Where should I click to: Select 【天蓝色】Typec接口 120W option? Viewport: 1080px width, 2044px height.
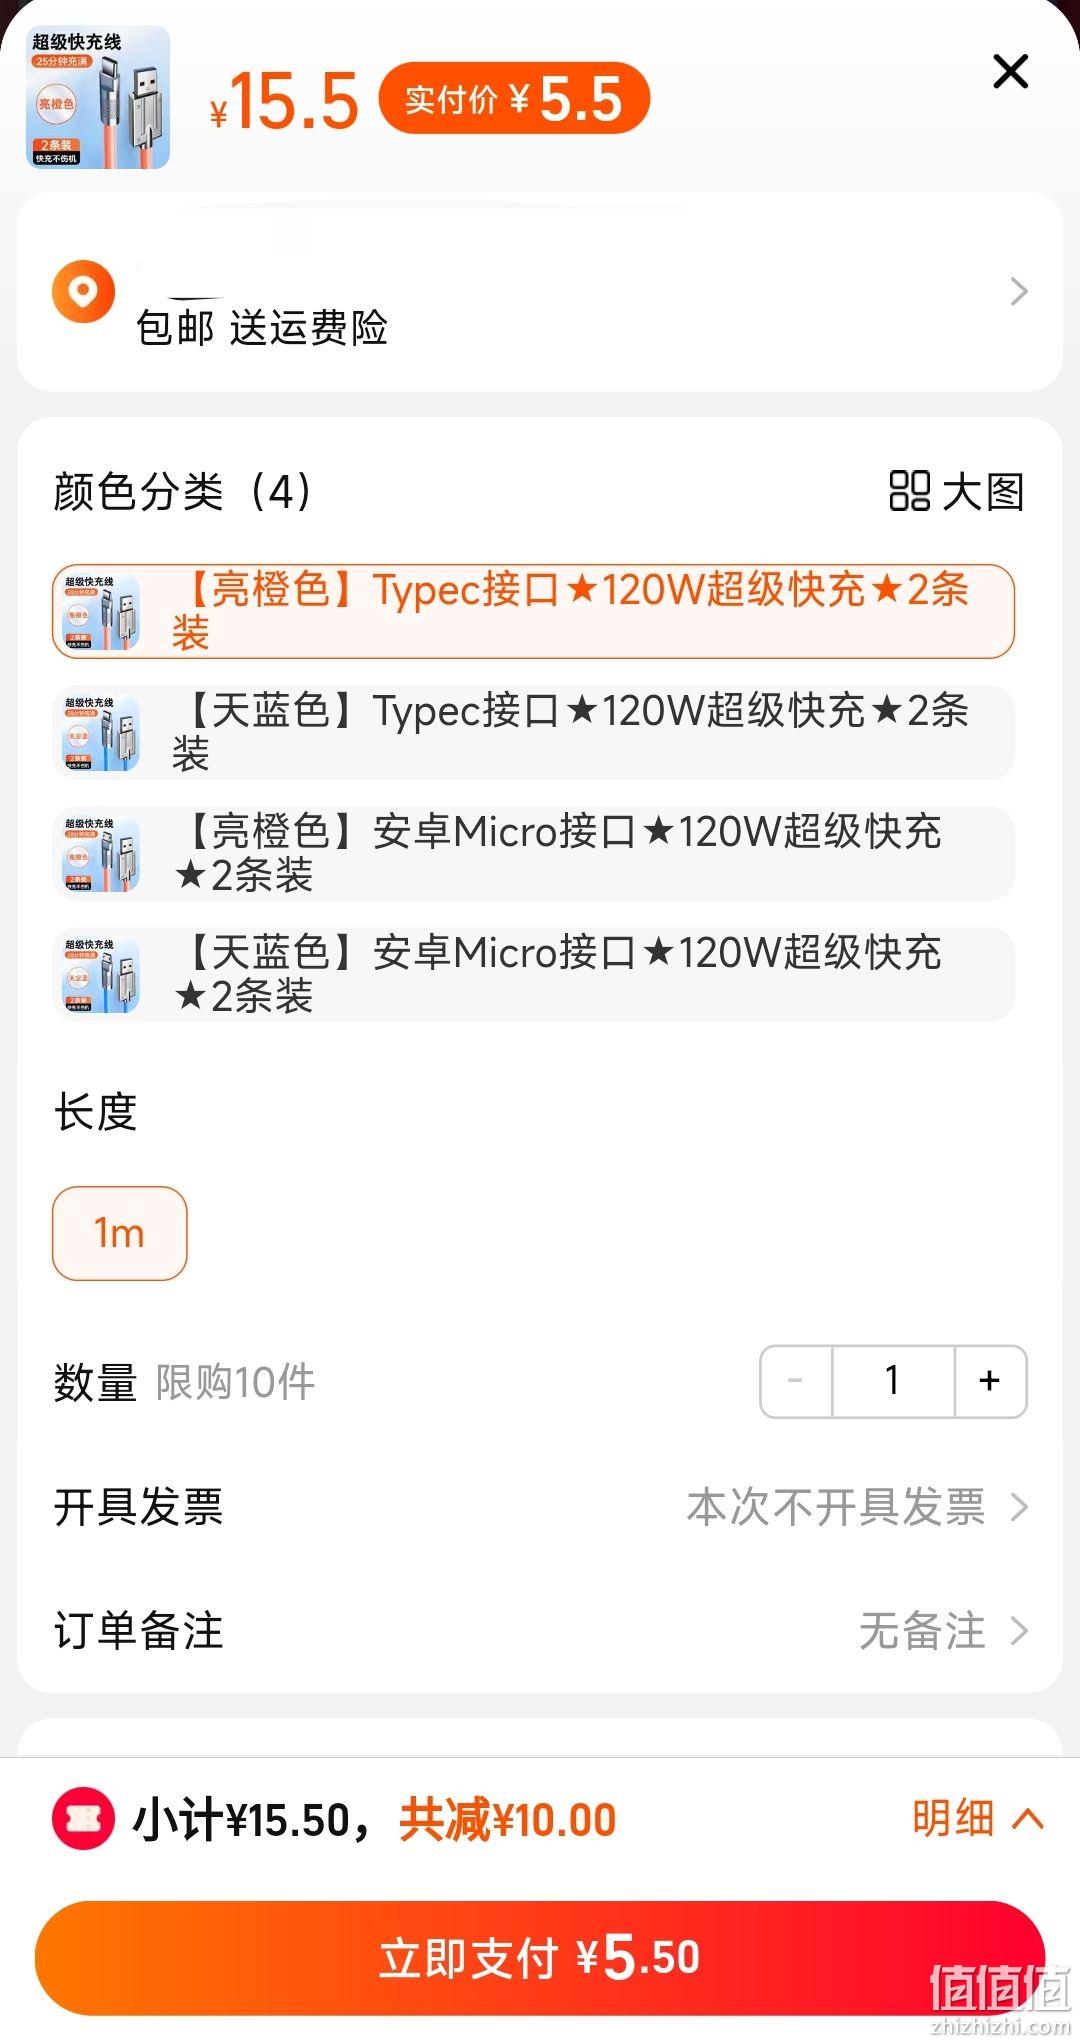(533, 732)
